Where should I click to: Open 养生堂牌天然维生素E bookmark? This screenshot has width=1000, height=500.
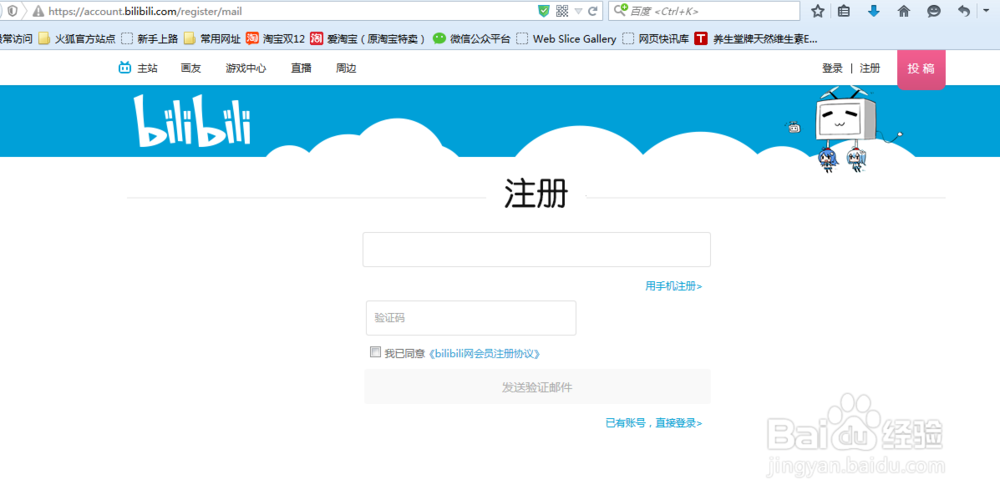click(x=756, y=39)
